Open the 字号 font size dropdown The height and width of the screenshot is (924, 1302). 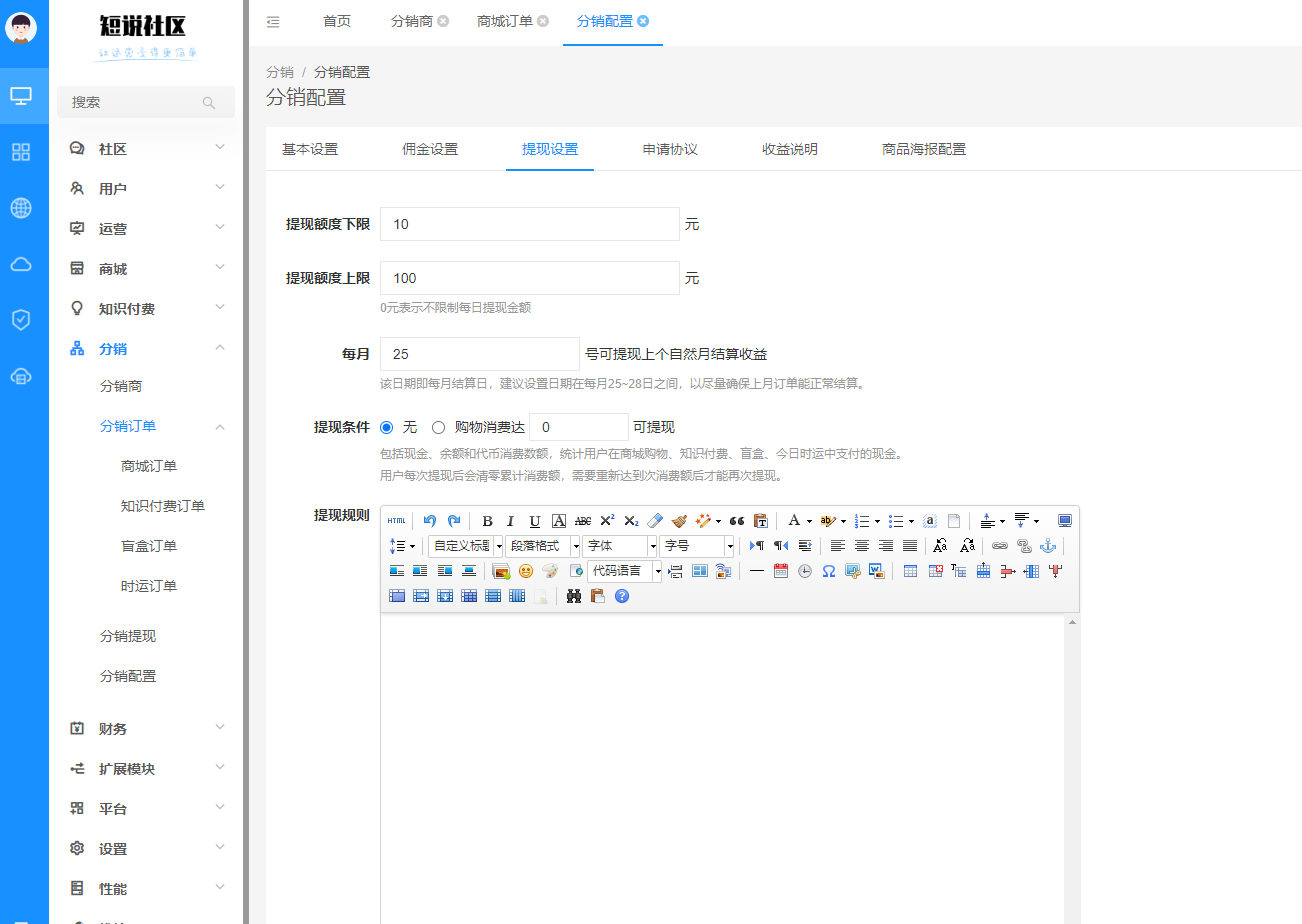696,546
